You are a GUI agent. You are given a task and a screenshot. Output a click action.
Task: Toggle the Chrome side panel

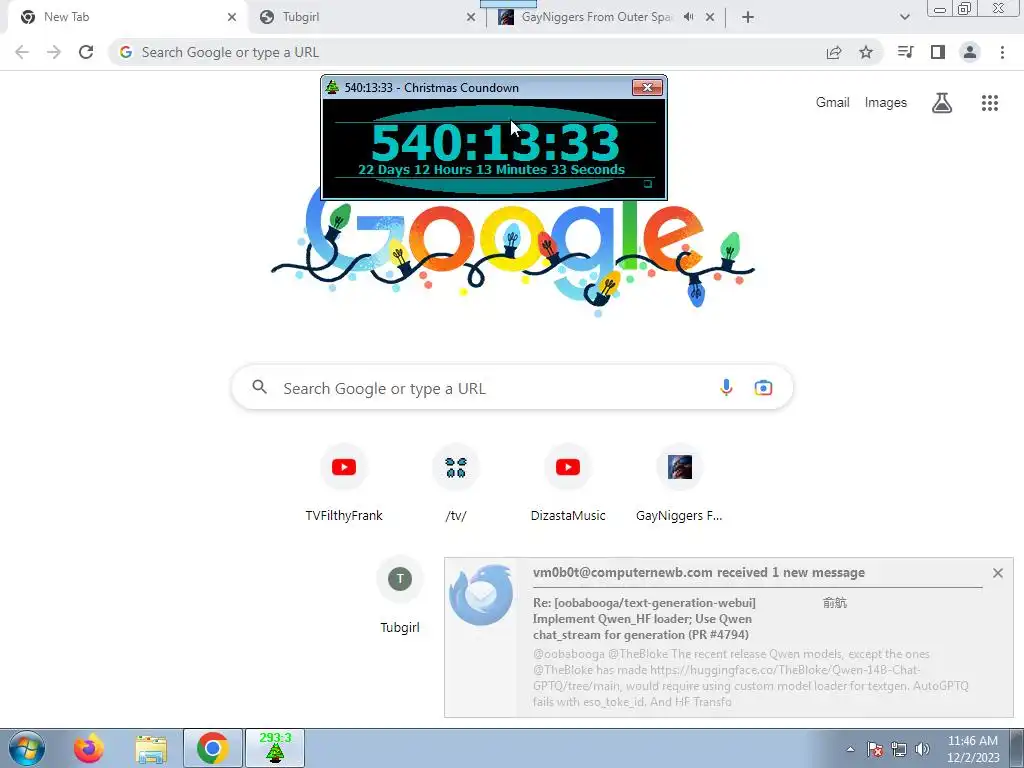(x=938, y=52)
